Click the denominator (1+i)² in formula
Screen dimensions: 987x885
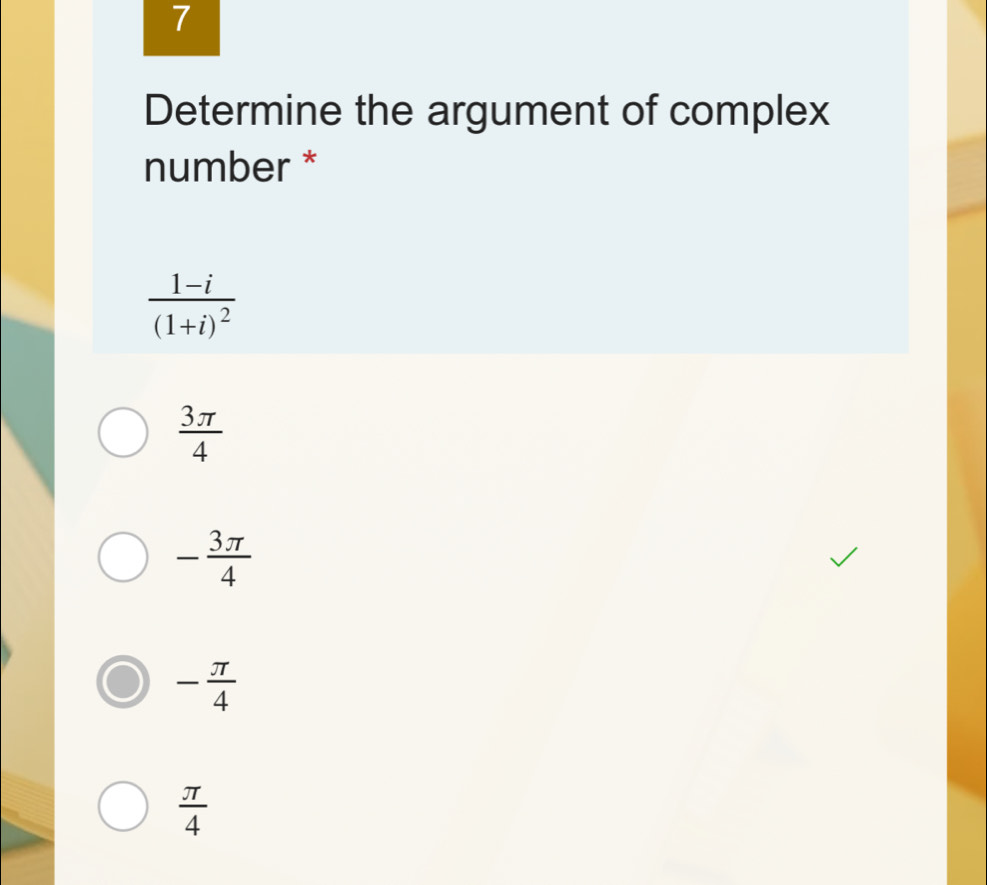click(192, 322)
